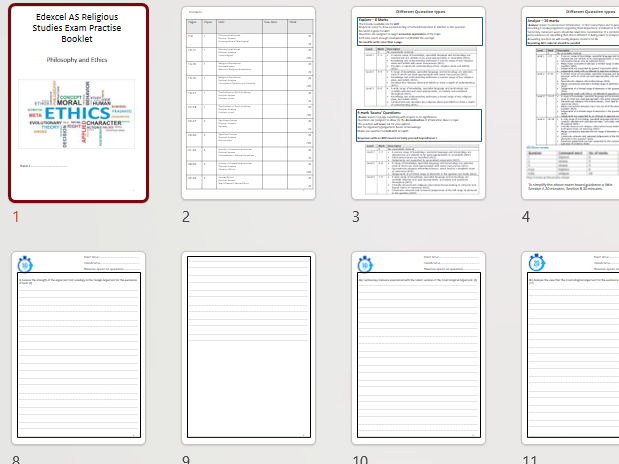Click the 10-minute timer icon on slide 10
Screen dimensions: 619x464
pos(365,264)
